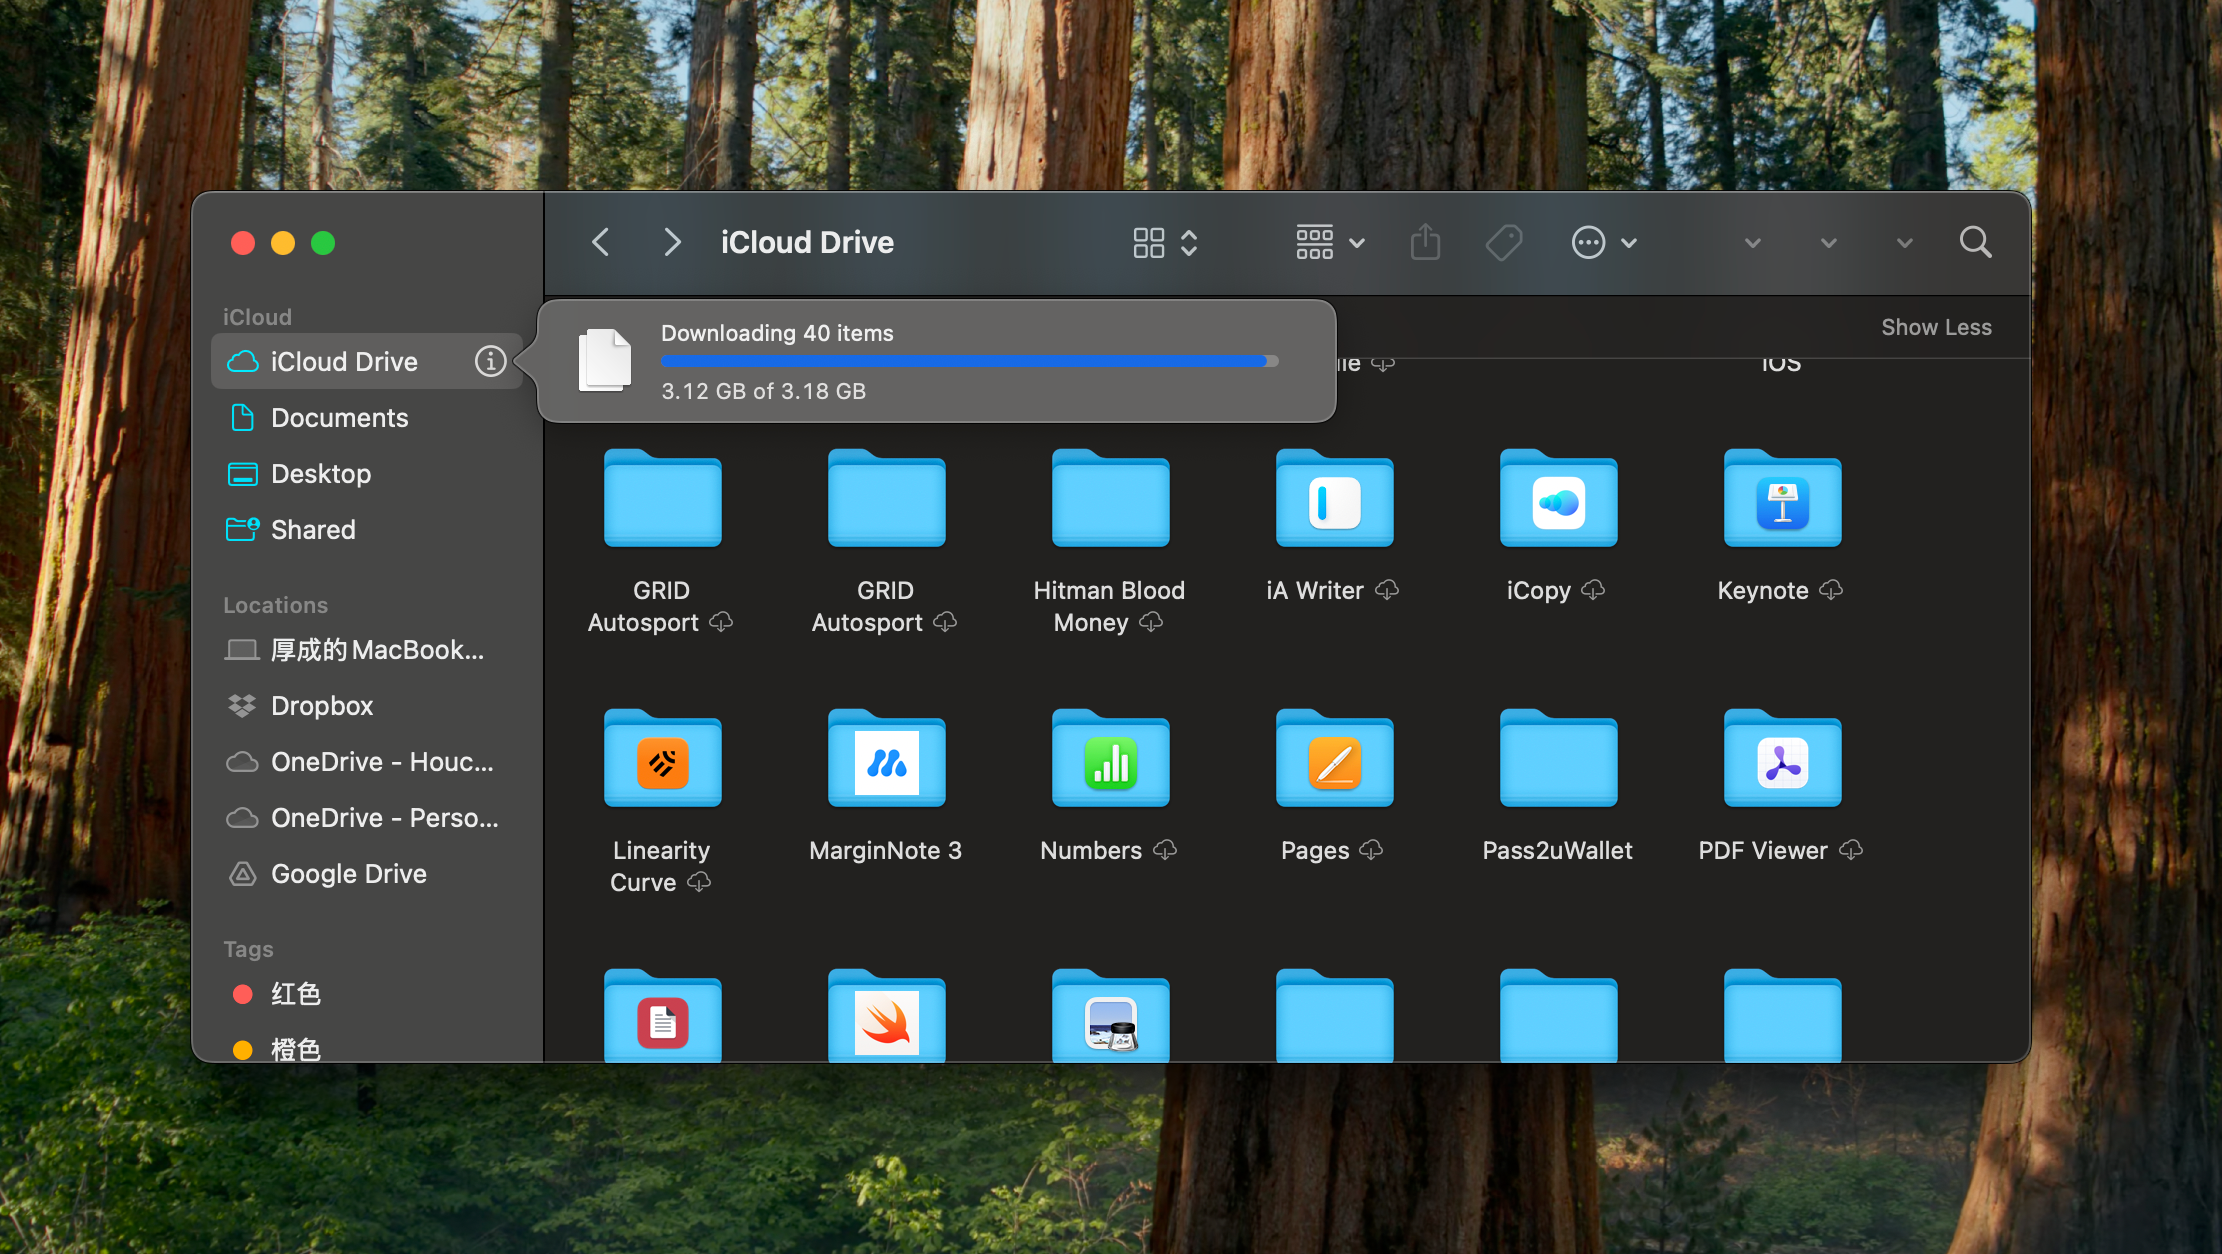Open the MarginNote 3 folder

click(886, 760)
